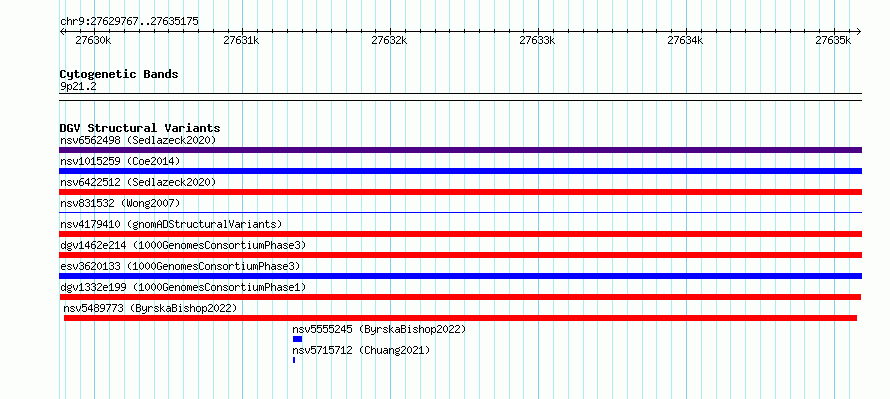Viewport: 890px width, 399px height.
Task: Click the tiny blue nsv5715712 variant mark
Action: pyautogui.click(x=294, y=360)
